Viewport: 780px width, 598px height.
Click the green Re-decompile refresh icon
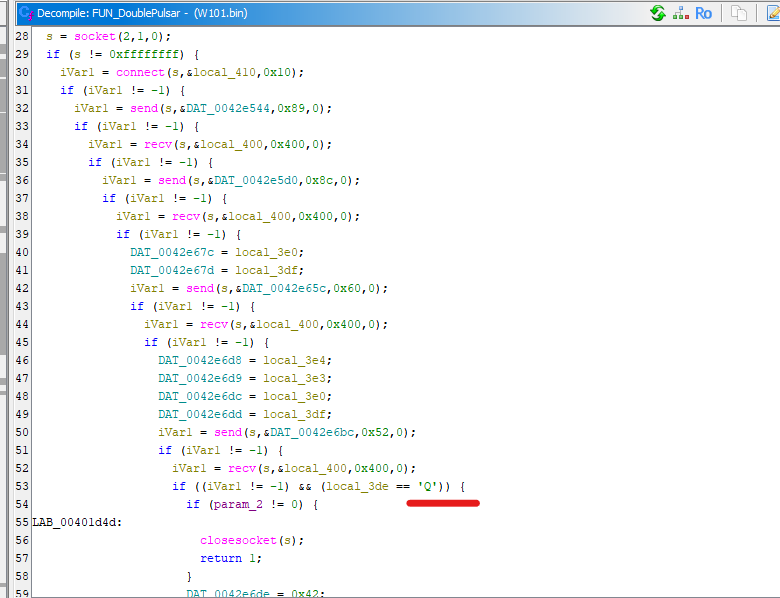657,13
